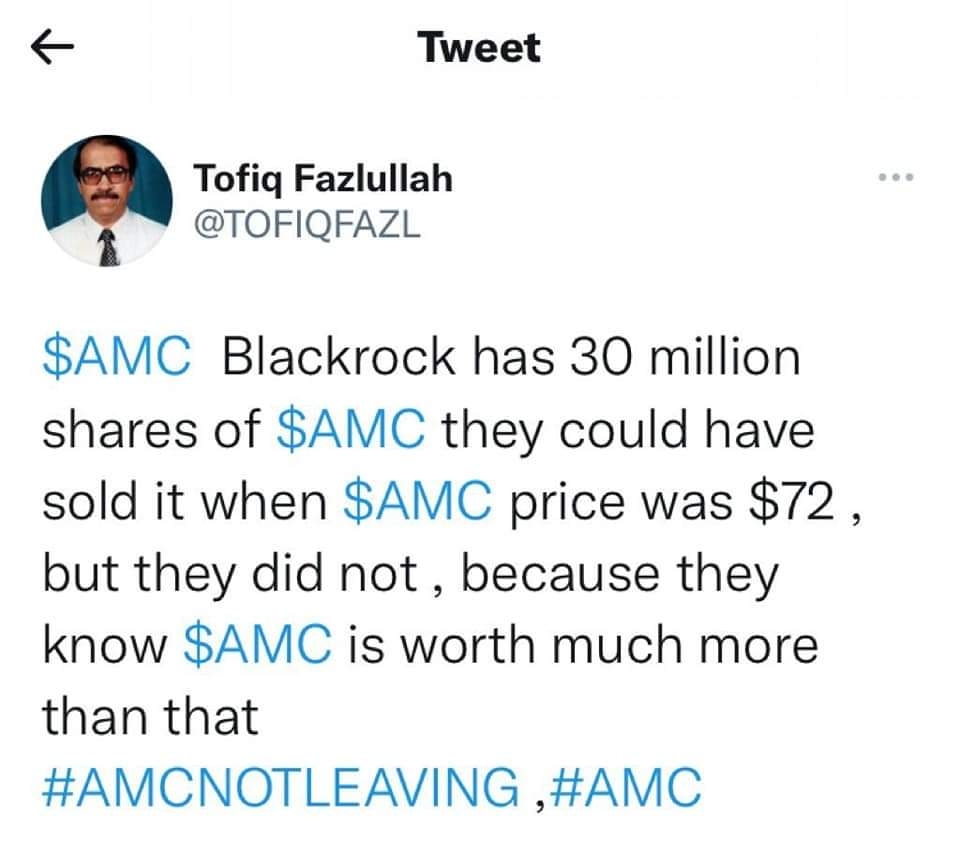Image resolution: width=960 pixels, height=842 pixels.
Task: Open the $AMC cashtag after 'know'
Action: coord(258,645)
